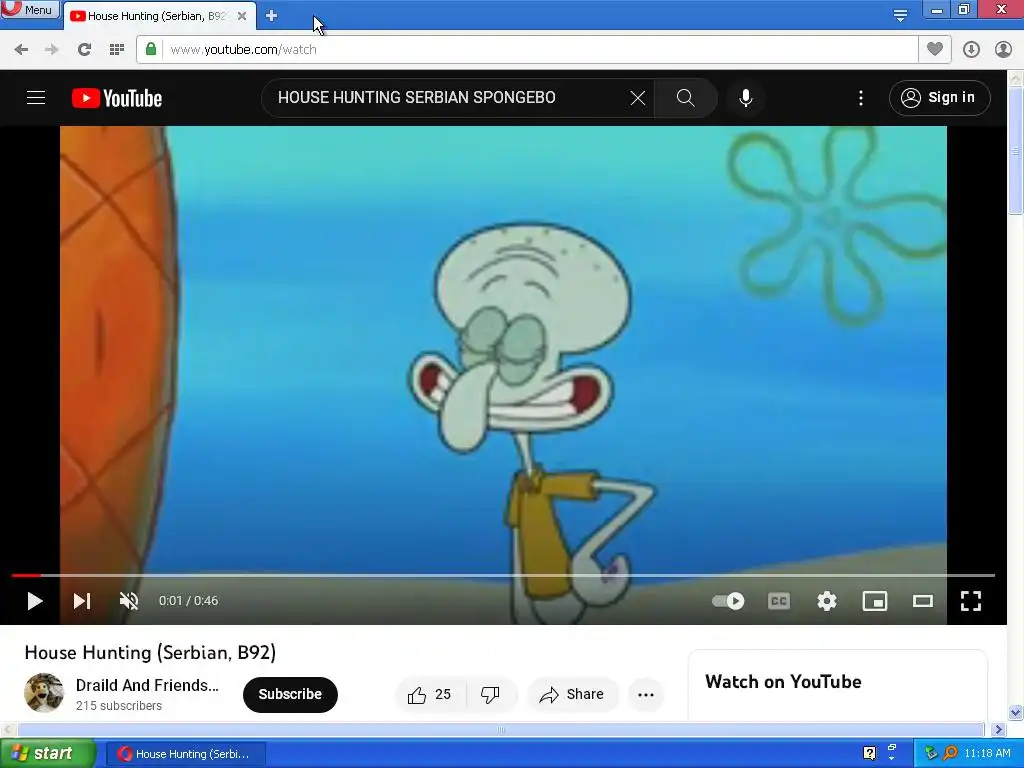Viewport: 1024px width, 768px height.
Task: Click the Watch on YouTube heading
Action: coord(783,682)
